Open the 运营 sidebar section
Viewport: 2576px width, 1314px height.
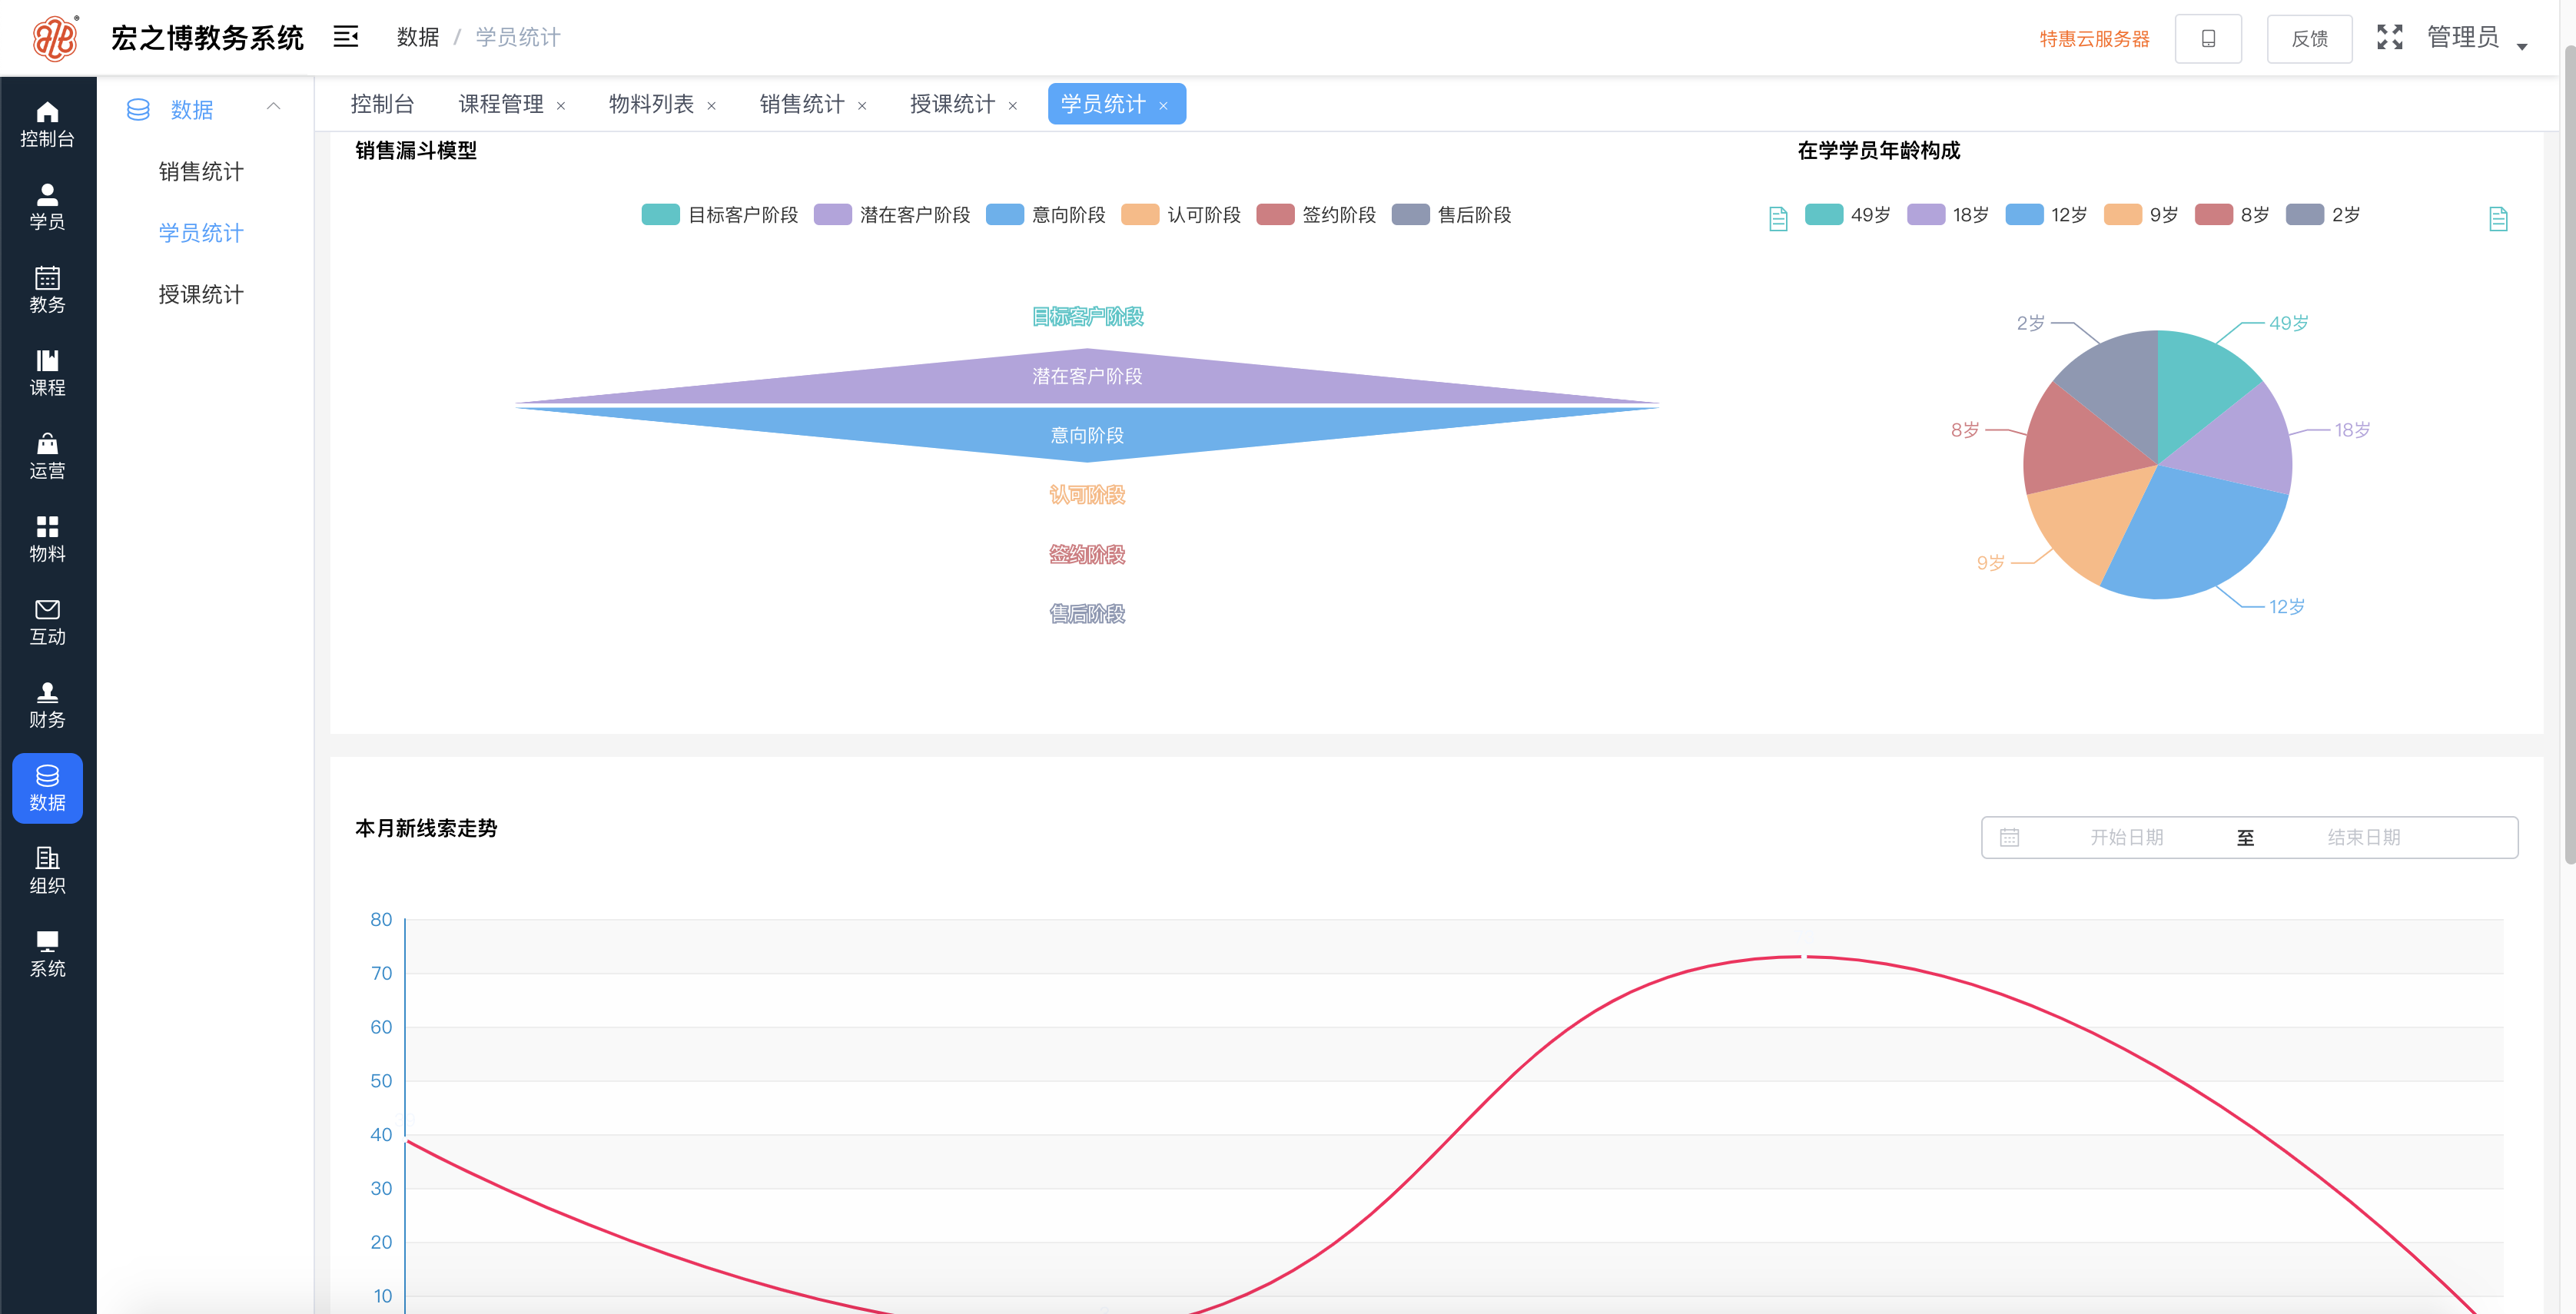pyautogui.click(x=47, y=456)
